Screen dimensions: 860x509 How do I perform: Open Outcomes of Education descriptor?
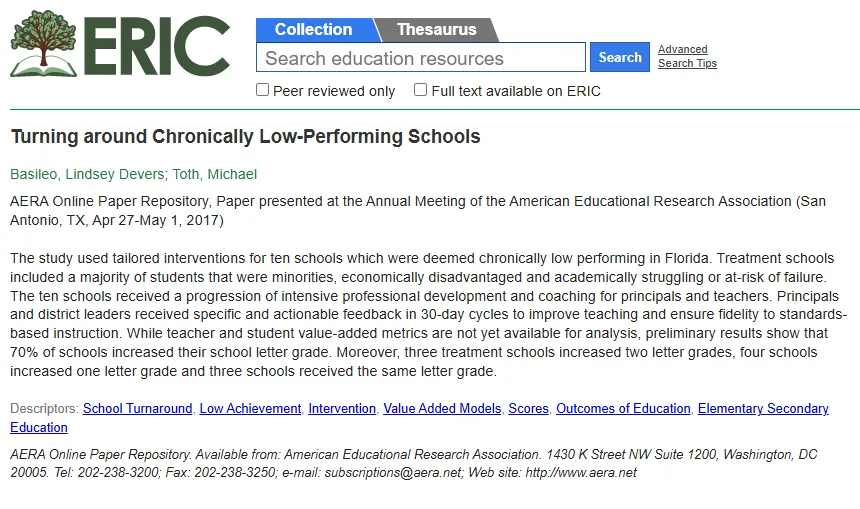tap(623, 409)
